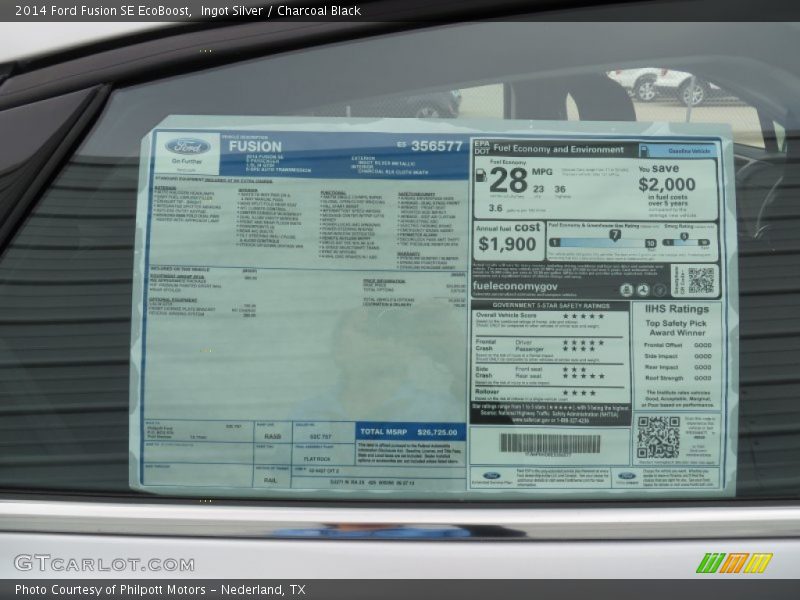Click the Roof Strength GOOD row
Viewport: 800px width, 600px height.
pyautogui.click(x=678, y=379)
